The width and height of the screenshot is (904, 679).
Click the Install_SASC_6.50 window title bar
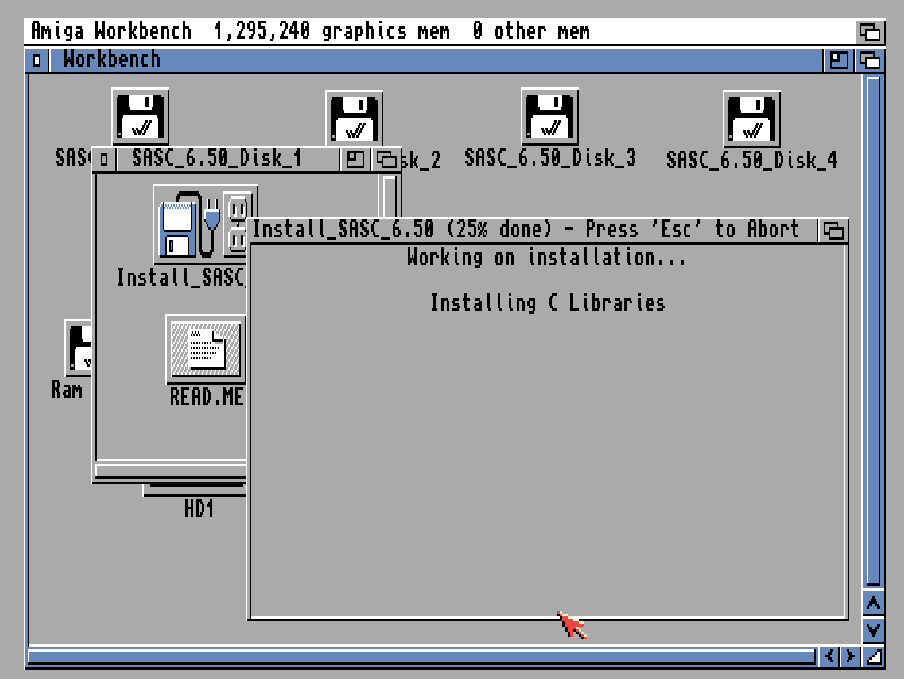point(532,231)
